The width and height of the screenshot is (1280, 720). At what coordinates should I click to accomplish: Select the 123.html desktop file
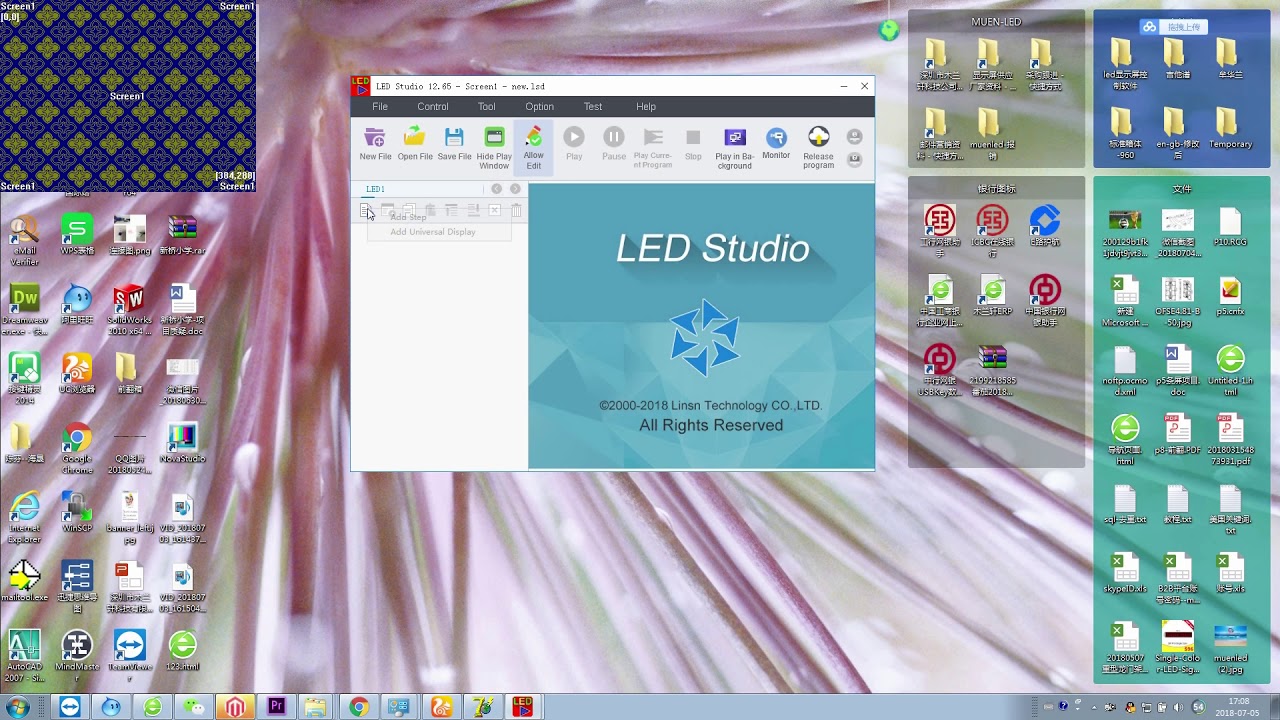pyautogui.click(x=182, y=650)
